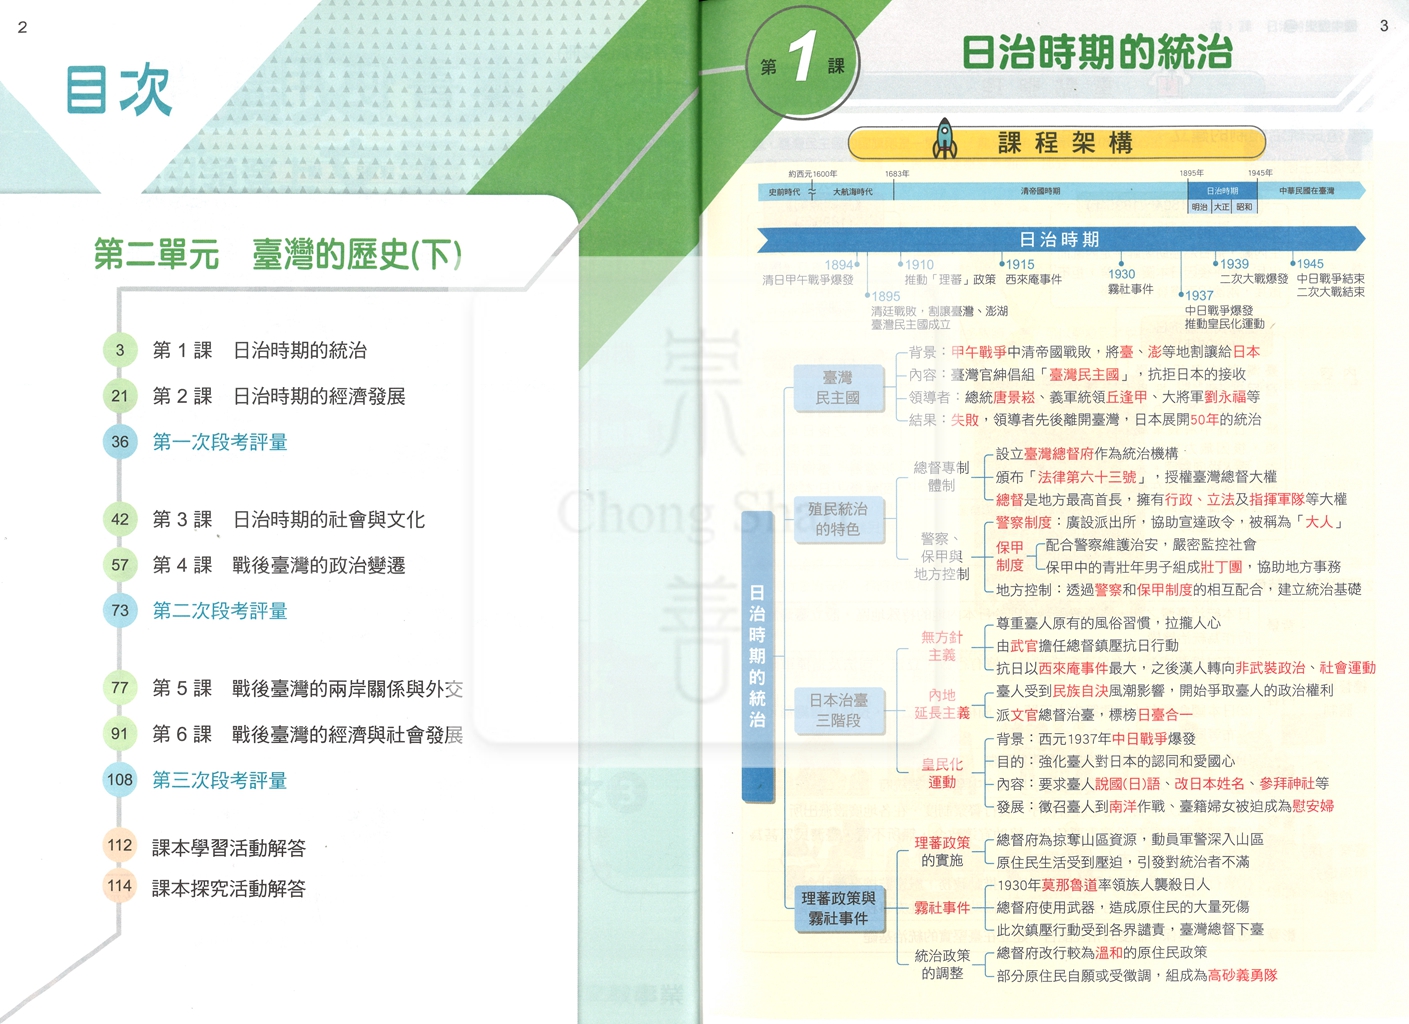The width and height of the screenshot is (1409, 1024).
Task: Open 第一次段考評量 entry
Action: [220, 442]
